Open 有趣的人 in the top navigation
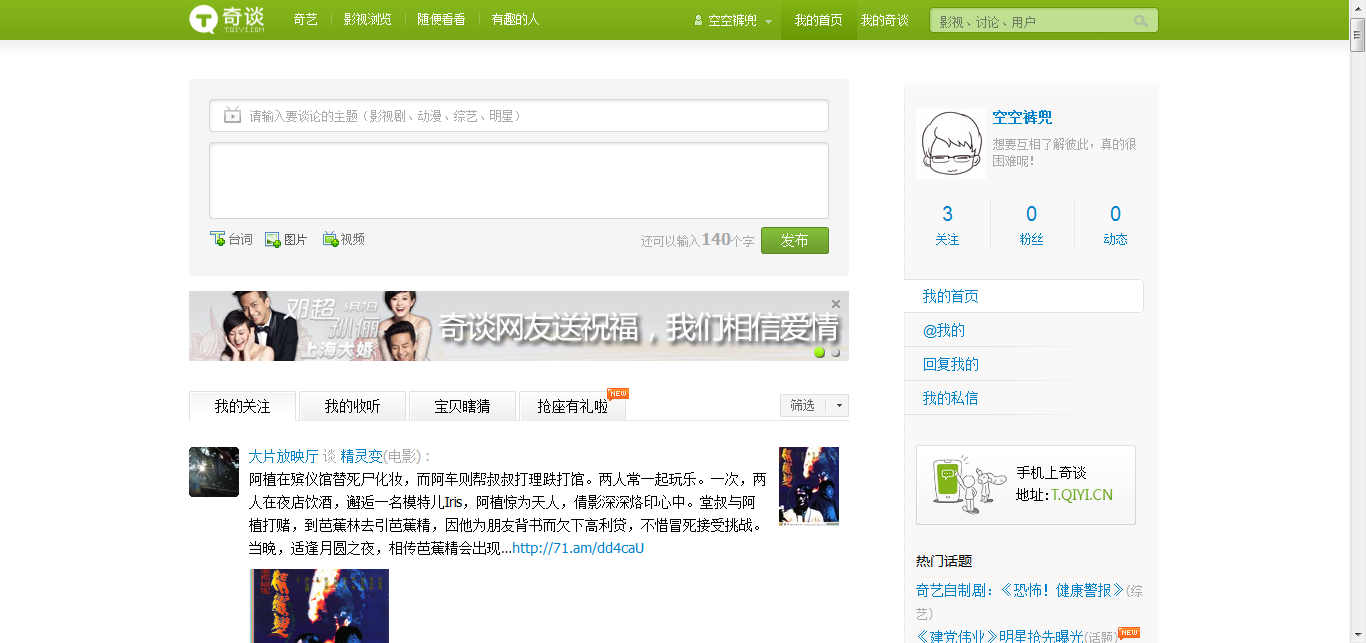The width and height of the screenshot is (1366, 643). pos(515,19)
